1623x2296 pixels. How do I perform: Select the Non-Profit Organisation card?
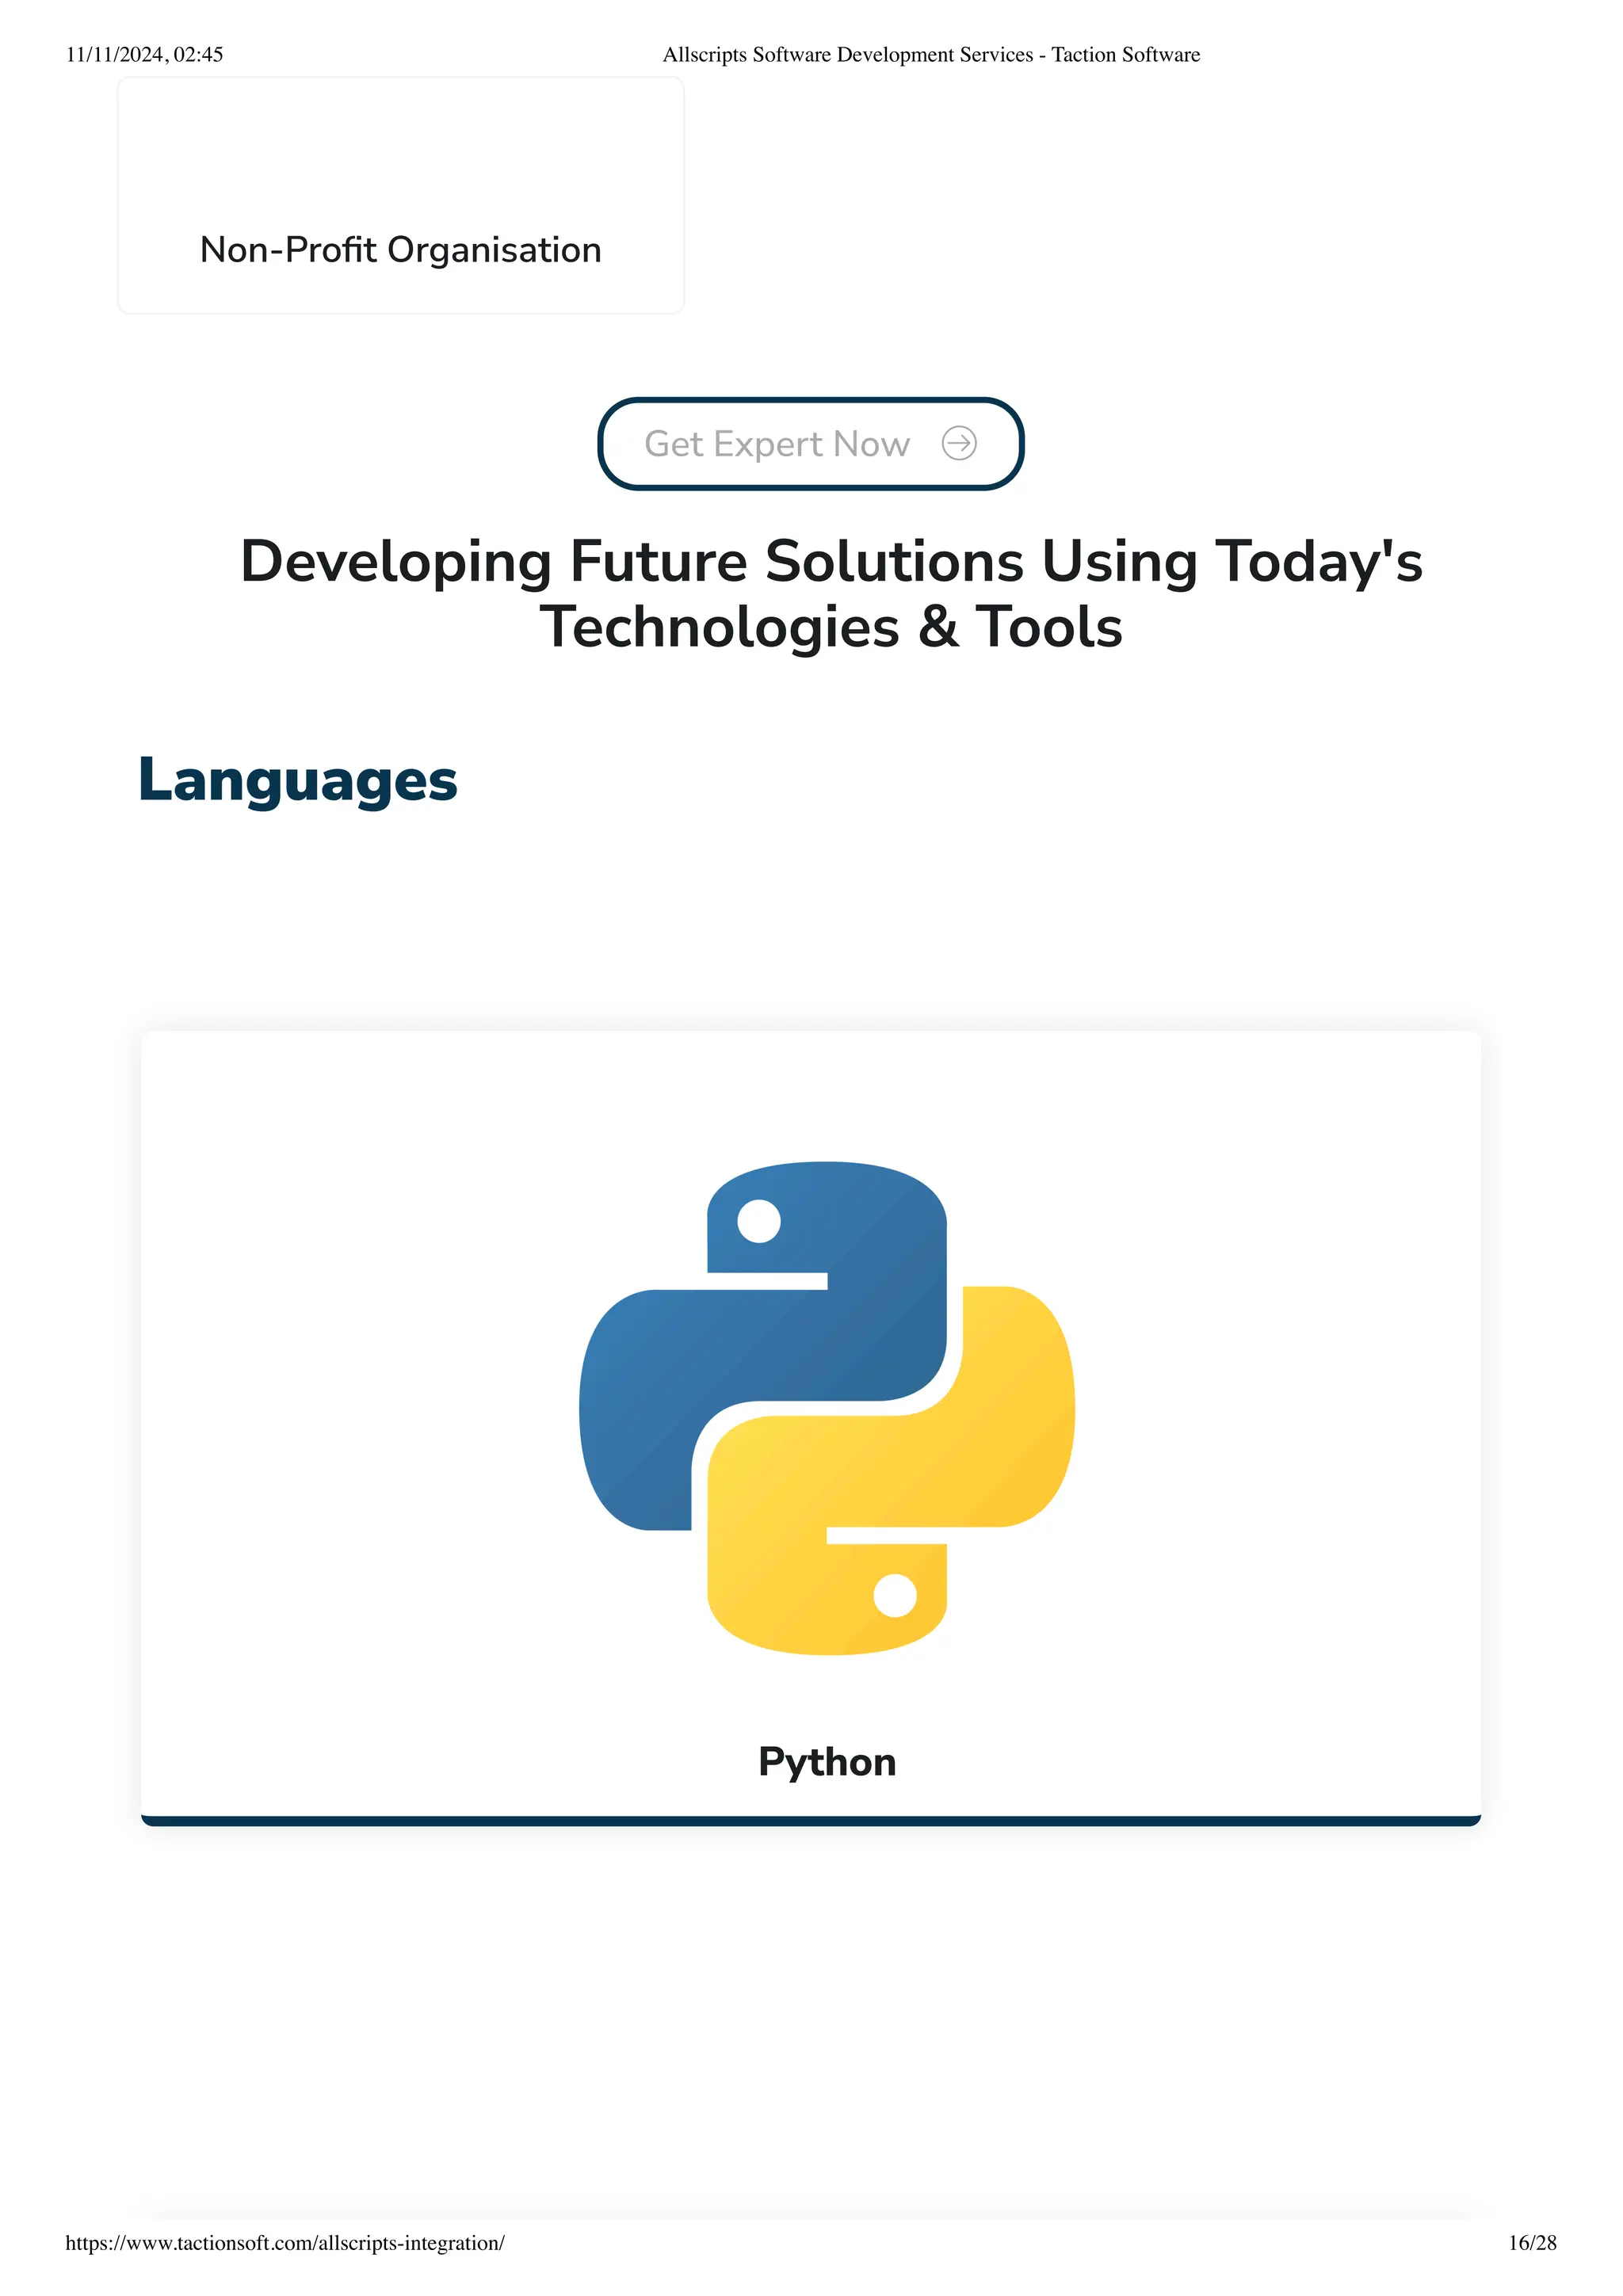click(401, 196)
